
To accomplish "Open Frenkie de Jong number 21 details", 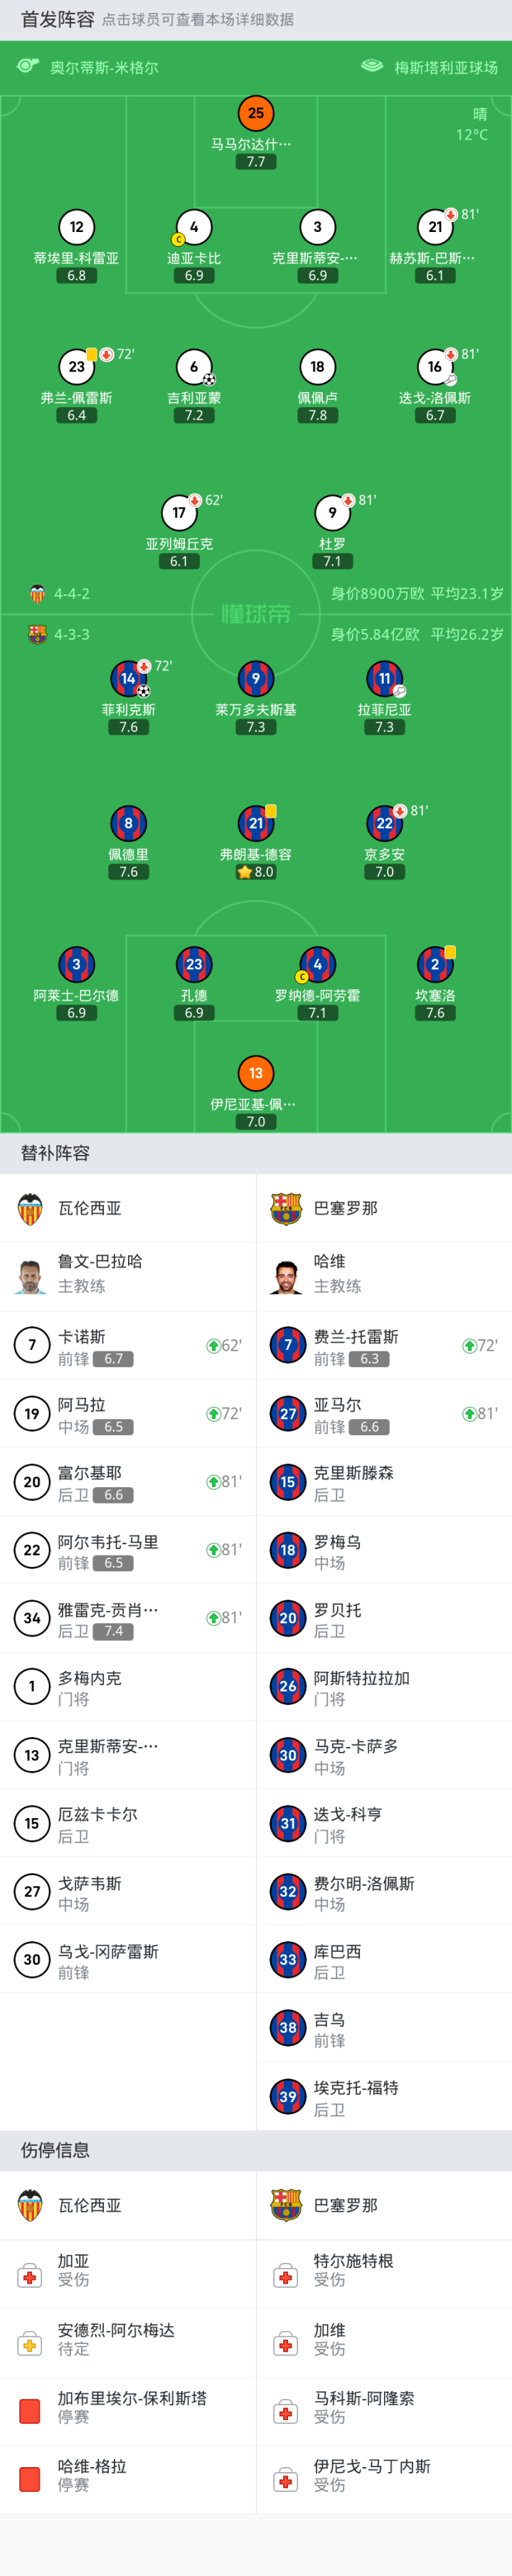I will click(x=256, y=823).
